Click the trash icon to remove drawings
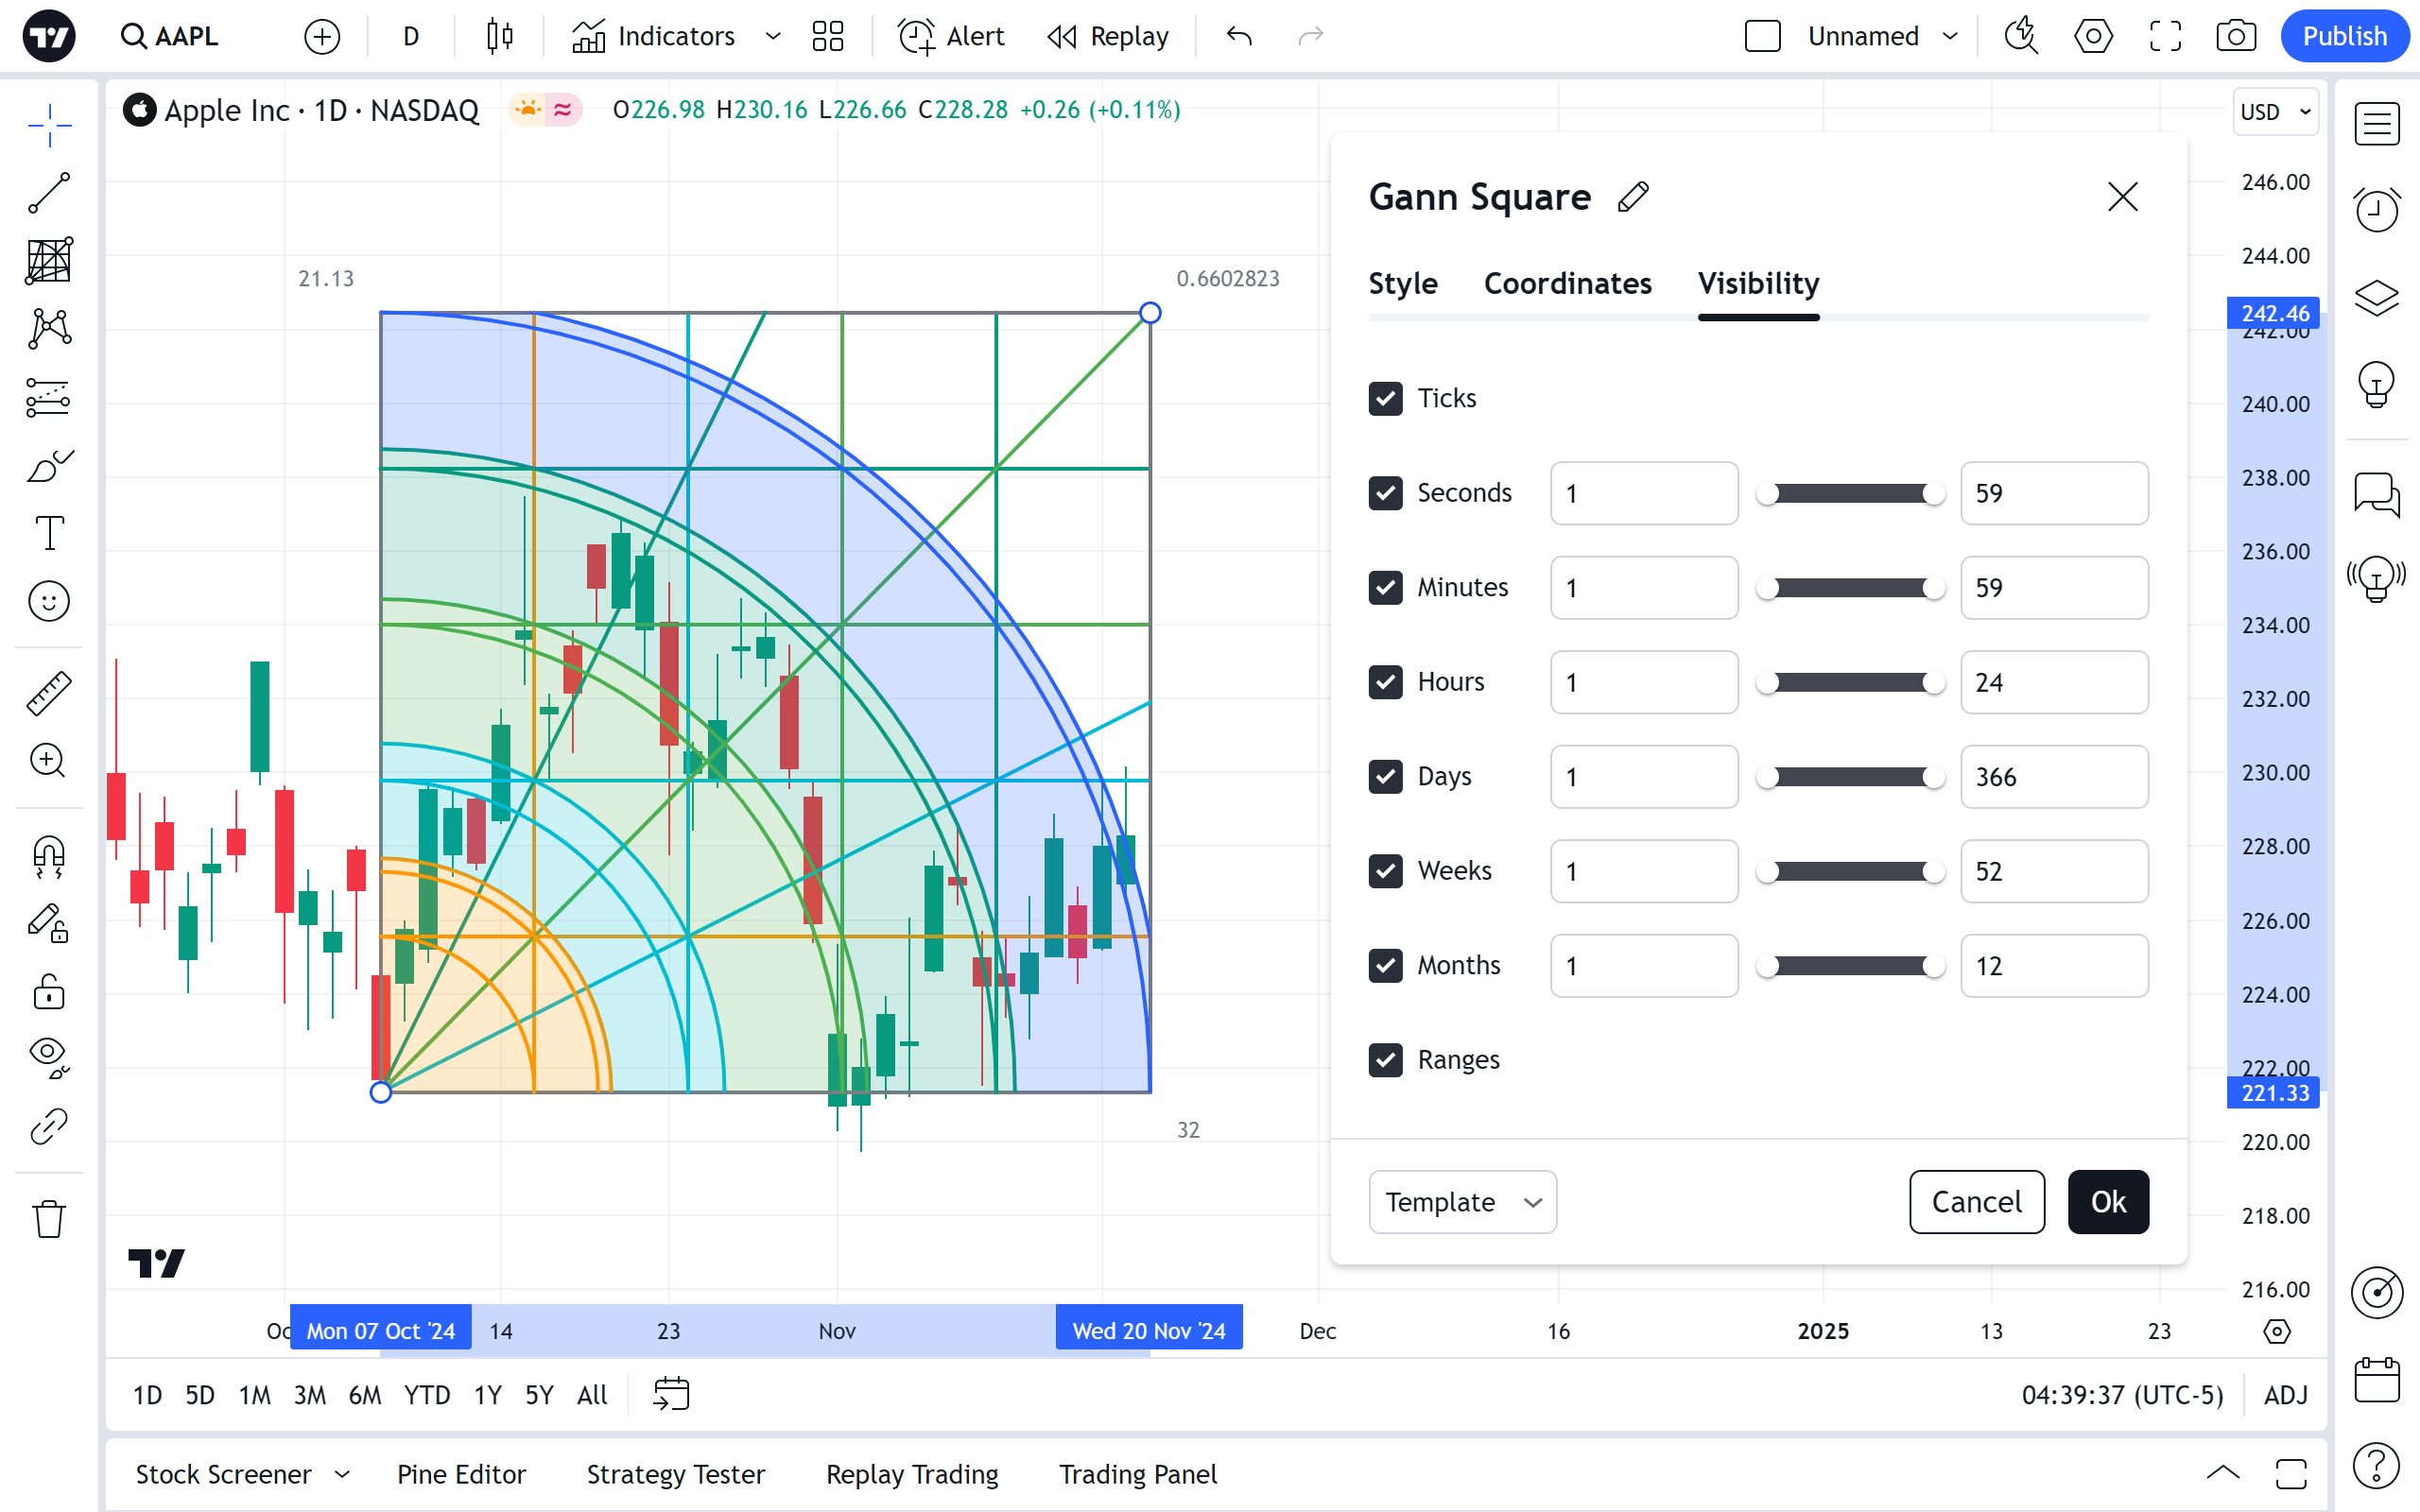Screen dimensions: 2420x1512 point(49,1219)
